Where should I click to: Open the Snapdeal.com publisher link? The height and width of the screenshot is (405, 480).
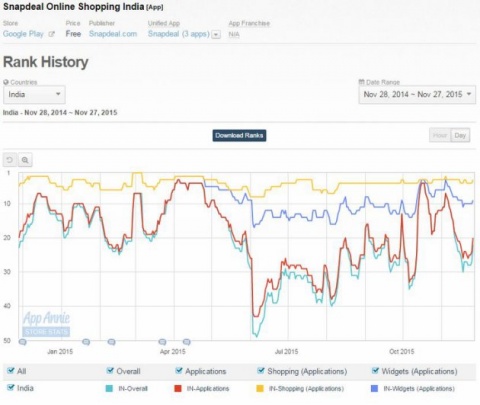click(113, 34)
